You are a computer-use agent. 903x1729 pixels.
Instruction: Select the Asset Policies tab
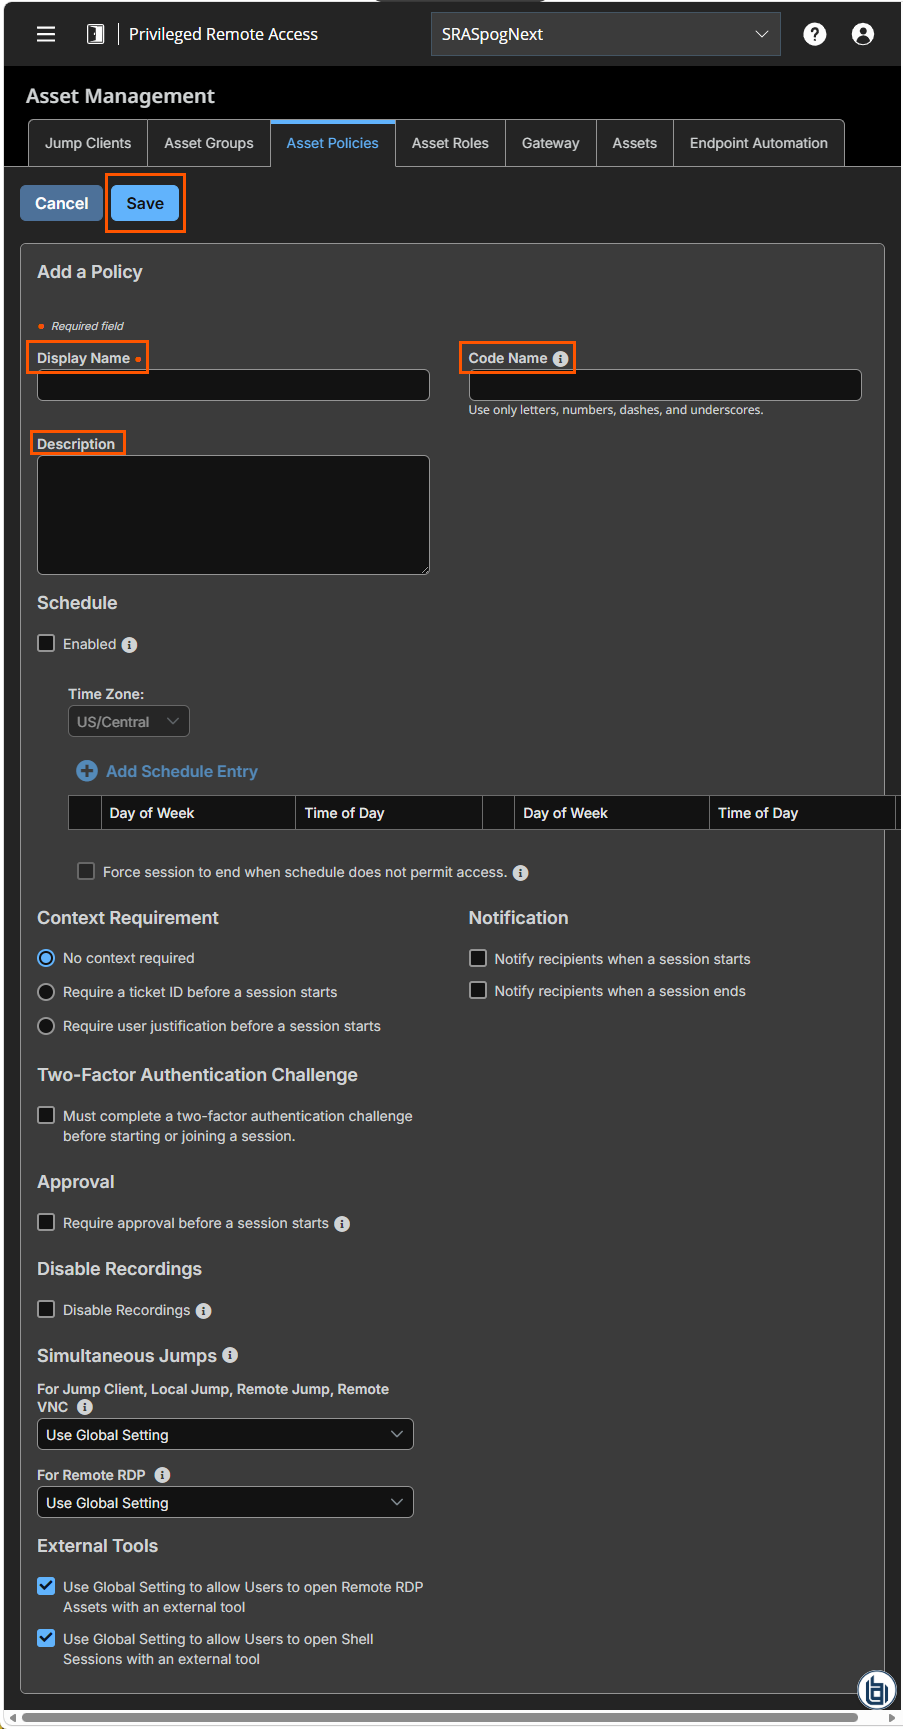(333, 143)
